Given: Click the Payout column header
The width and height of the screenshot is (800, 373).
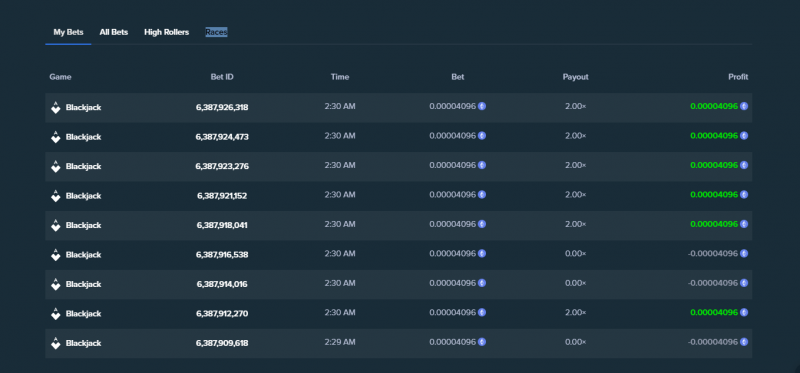Looking at the screenshot, I should (x=576, y=77).
